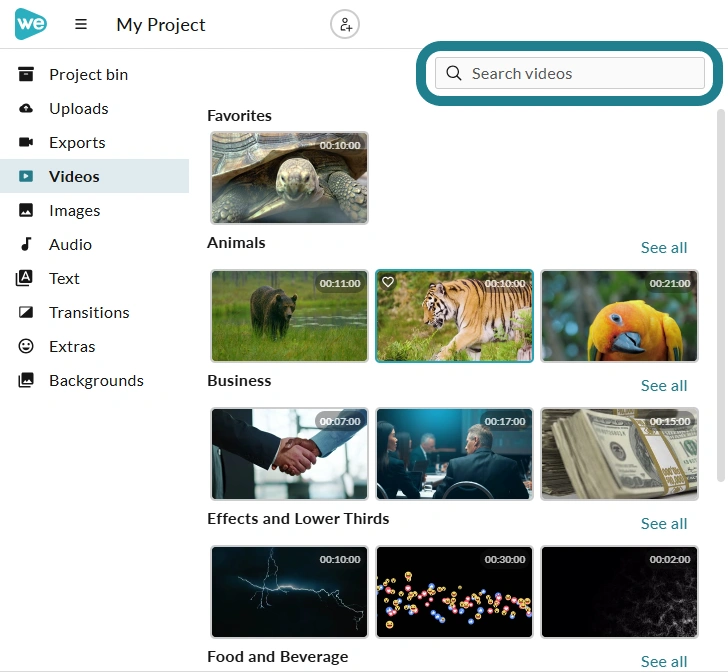Screen dimensions: 728x672
Task: Favorite the tiger video with heart icon
Action: [388, 282]
